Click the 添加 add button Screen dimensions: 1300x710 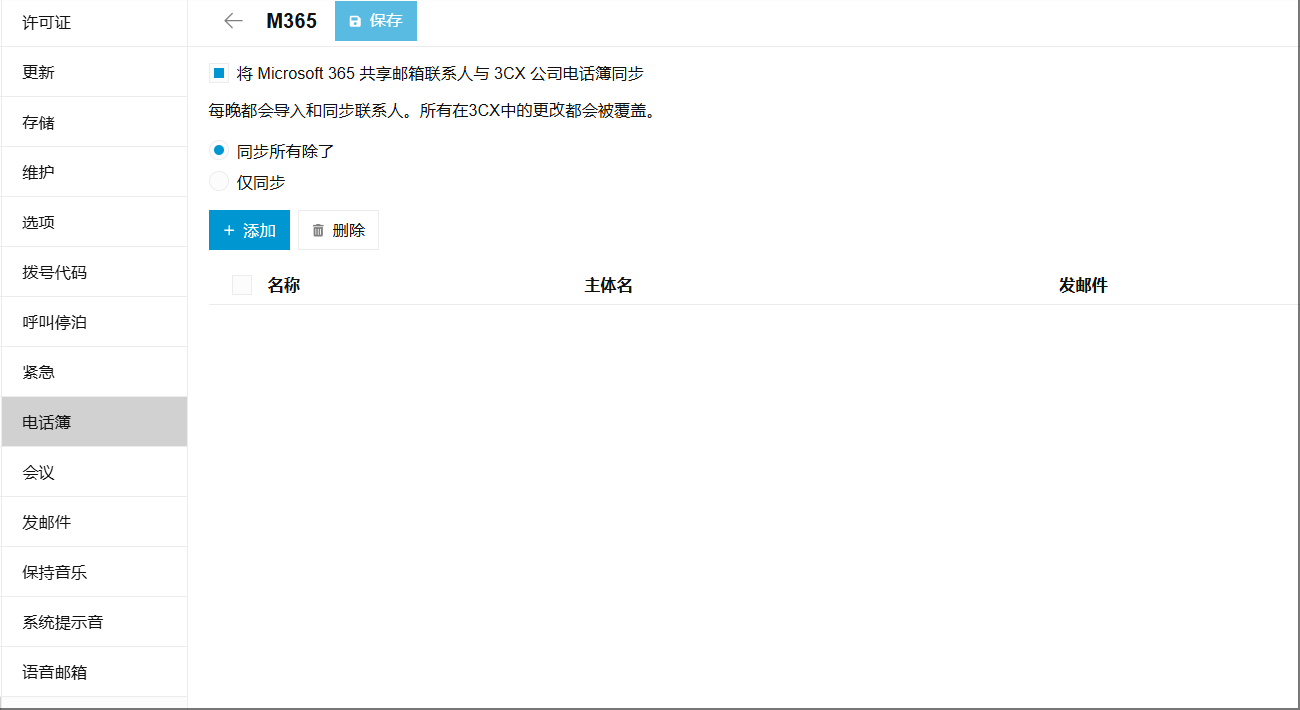[249, 230]
